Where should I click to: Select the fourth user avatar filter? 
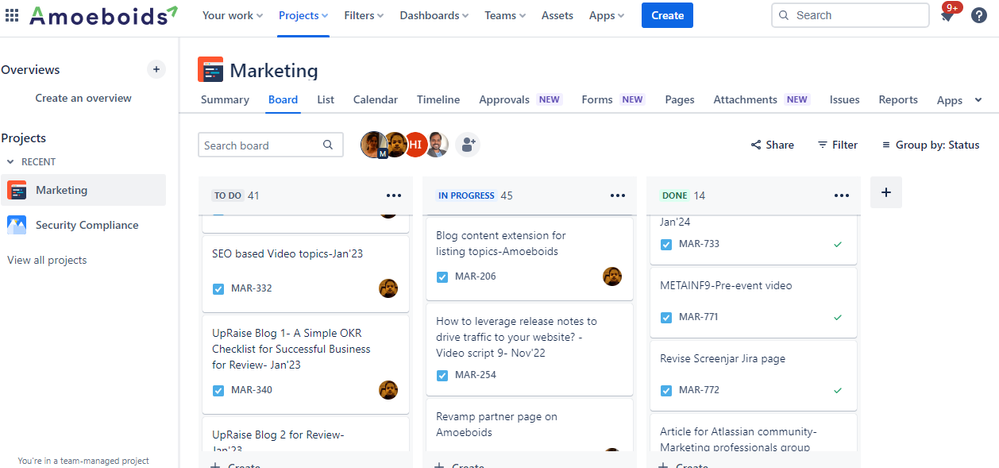click(x=437, y=145)
